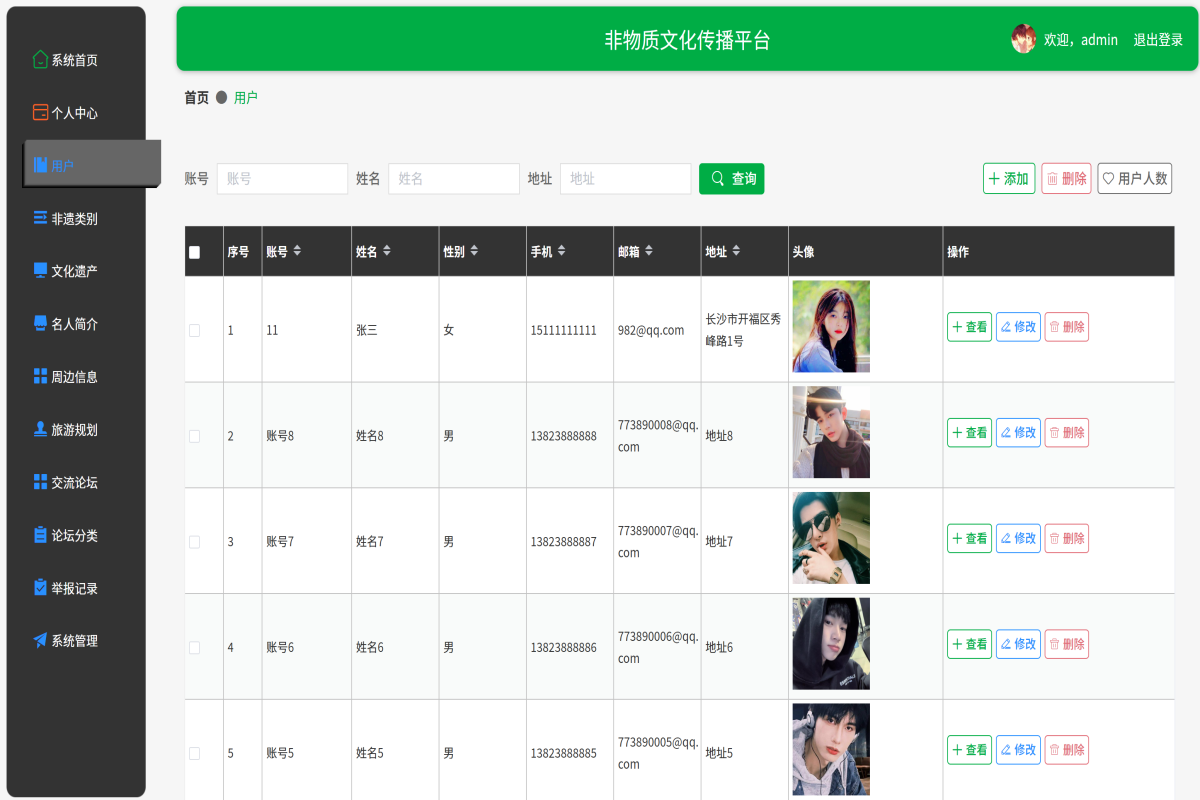Sort table by 账号 column arrows

pyautogui.click(x=297, y=251)
